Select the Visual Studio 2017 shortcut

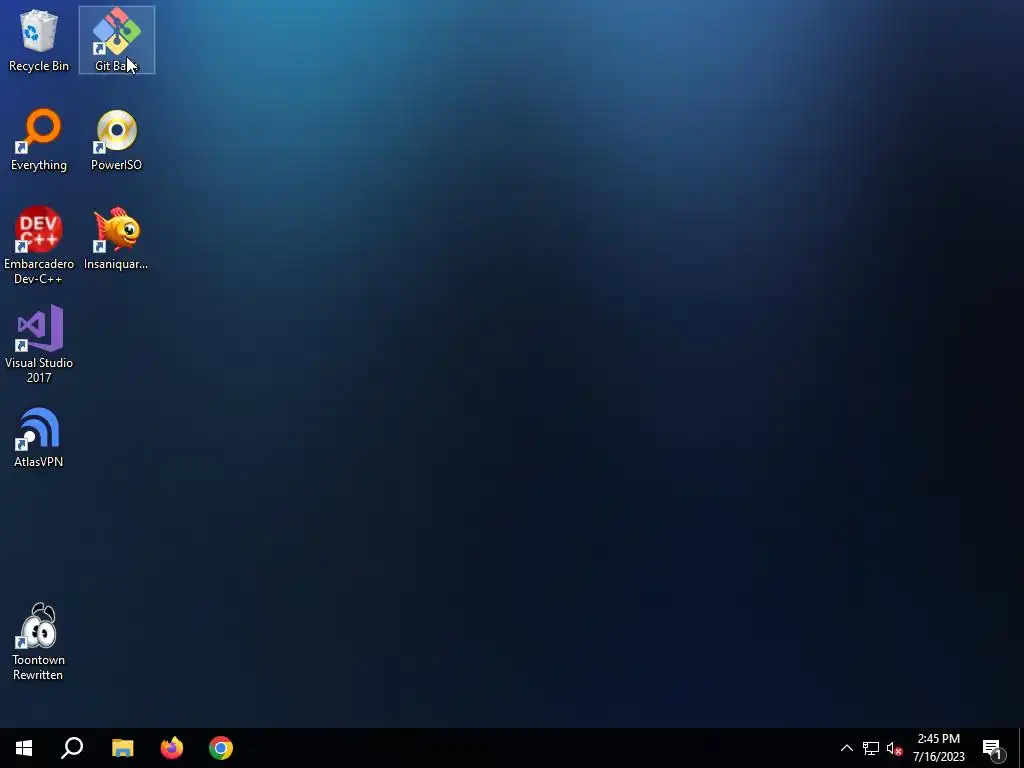click(x=39, y=344)
